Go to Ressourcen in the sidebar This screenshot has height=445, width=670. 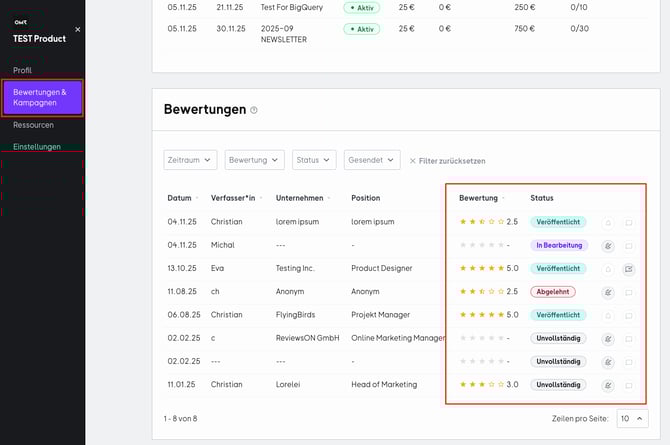click(33, 125)
